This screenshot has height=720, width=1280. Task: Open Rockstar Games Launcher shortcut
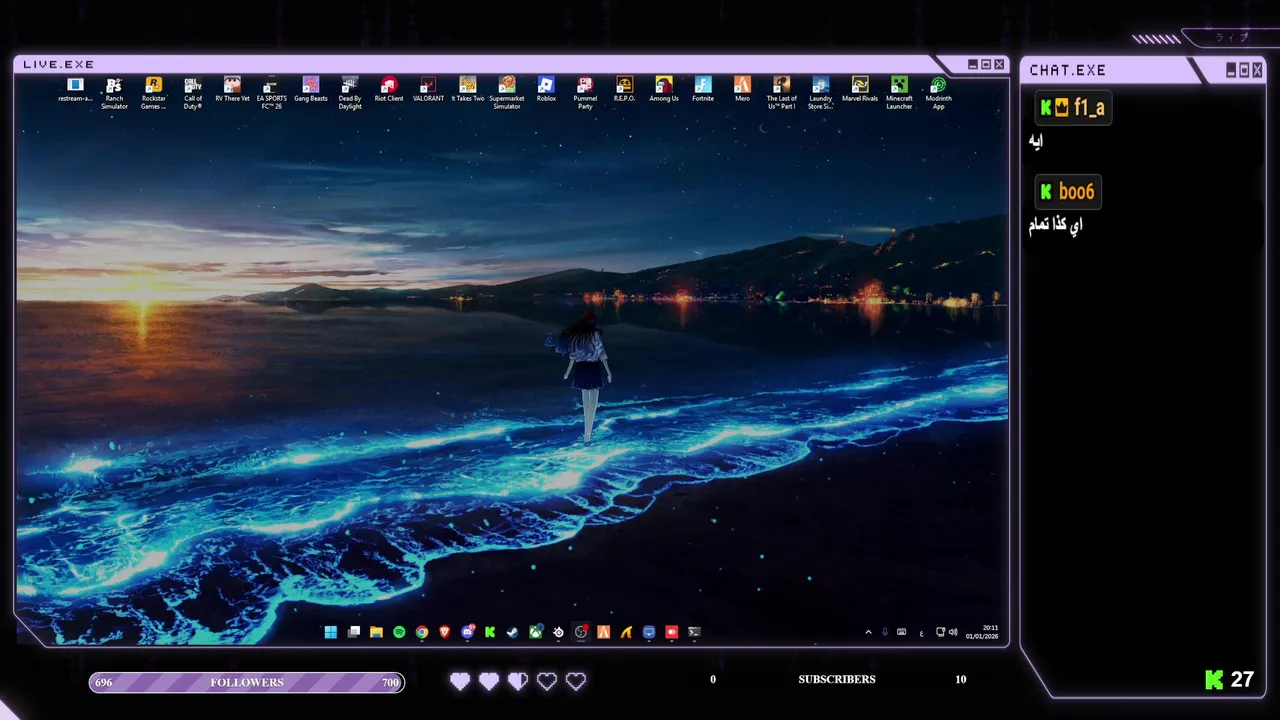(153, 93)
